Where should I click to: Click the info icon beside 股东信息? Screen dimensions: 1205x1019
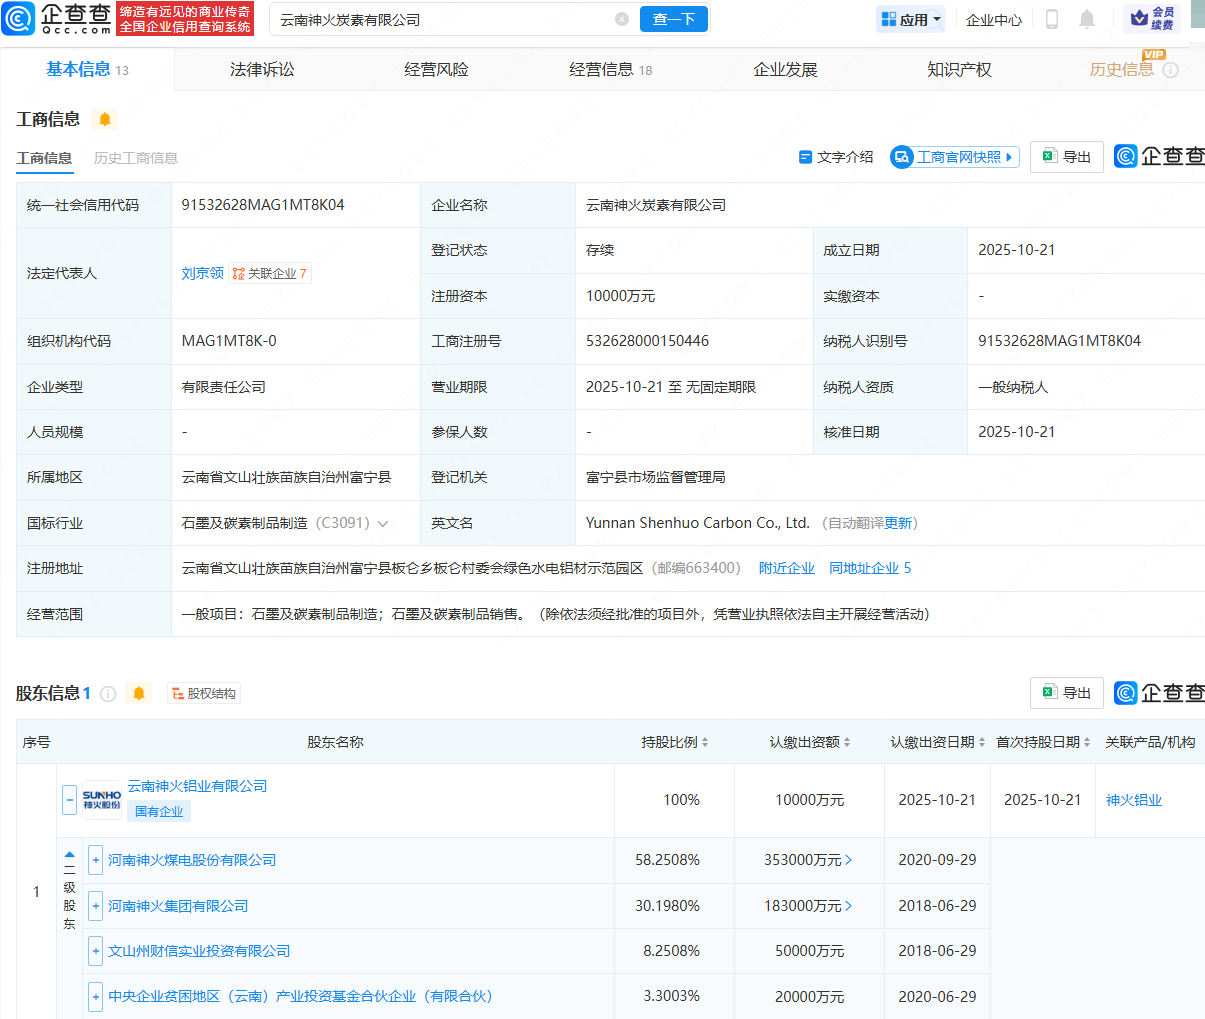click(x=108, y=694)
